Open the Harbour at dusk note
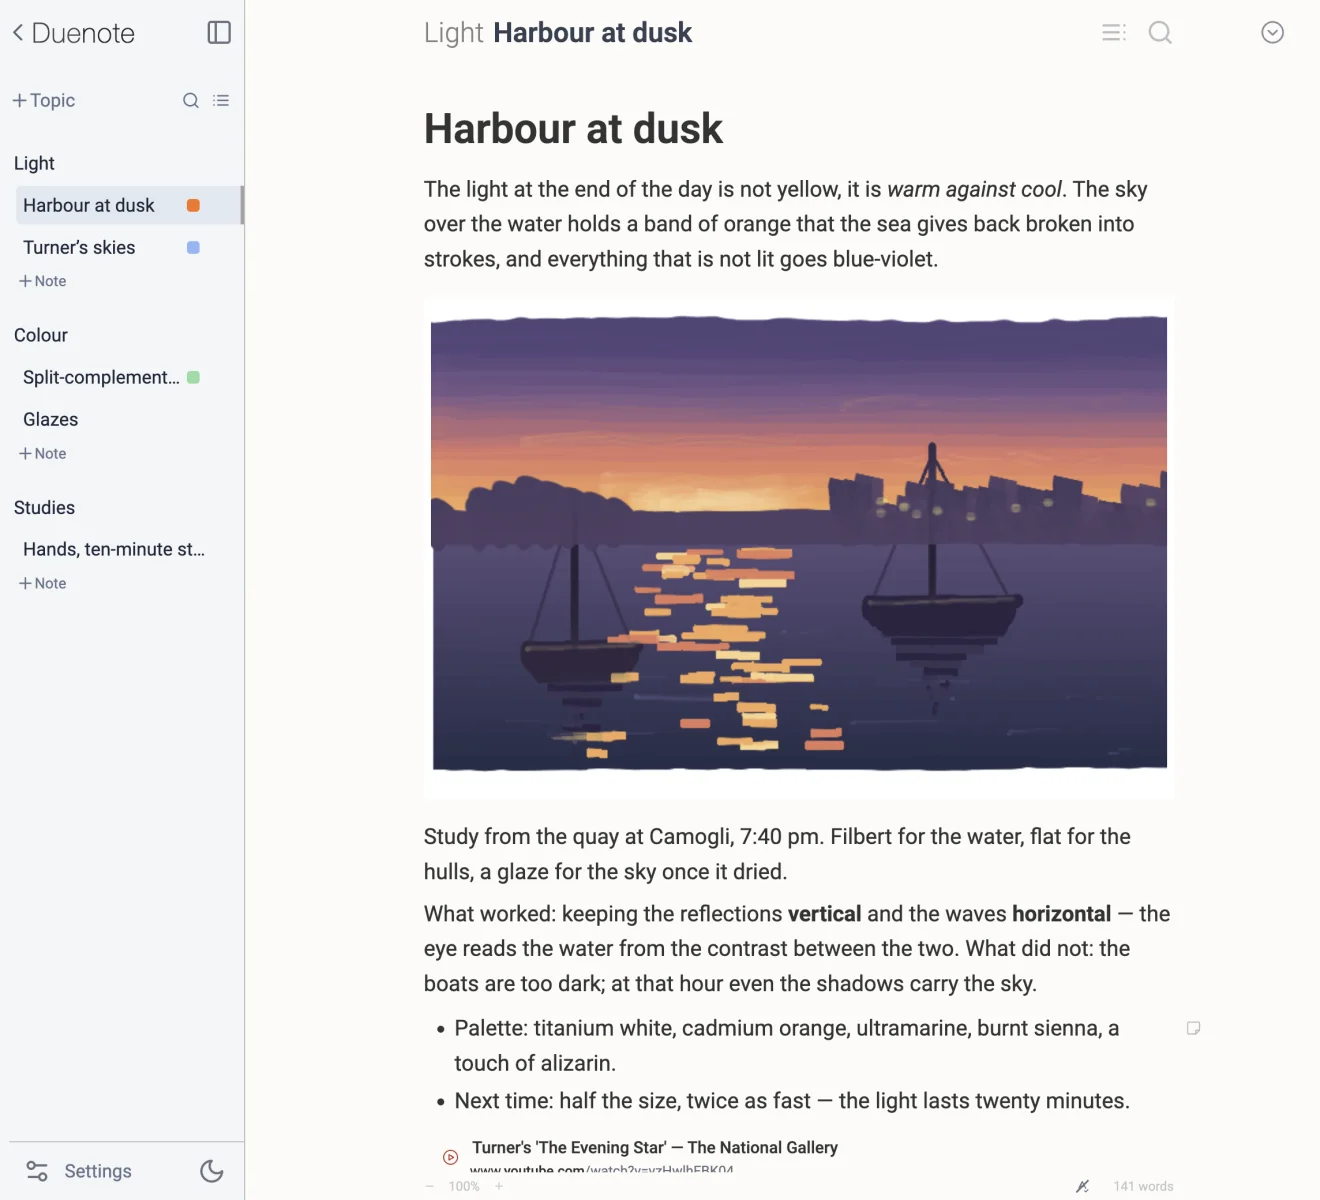 point(128,205)
